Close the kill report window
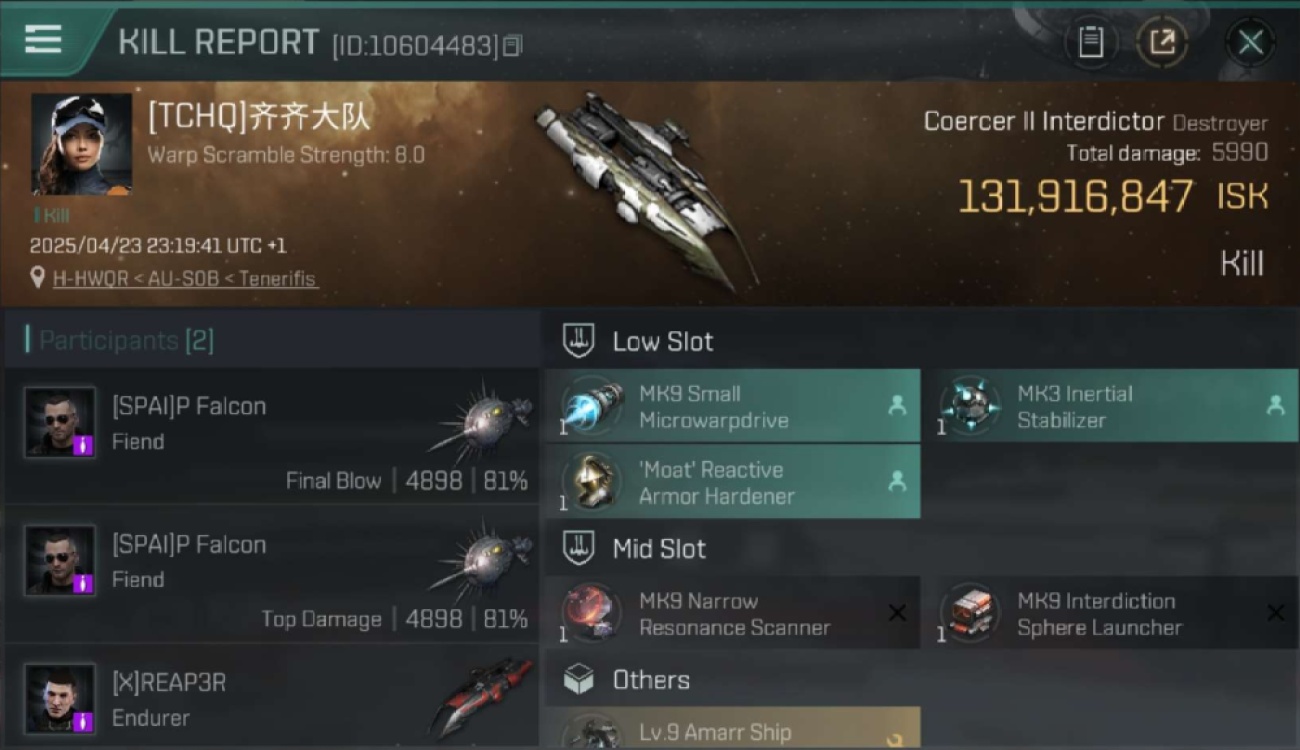Screen dimensions: 1300x750 click(x=1250, y=42)
